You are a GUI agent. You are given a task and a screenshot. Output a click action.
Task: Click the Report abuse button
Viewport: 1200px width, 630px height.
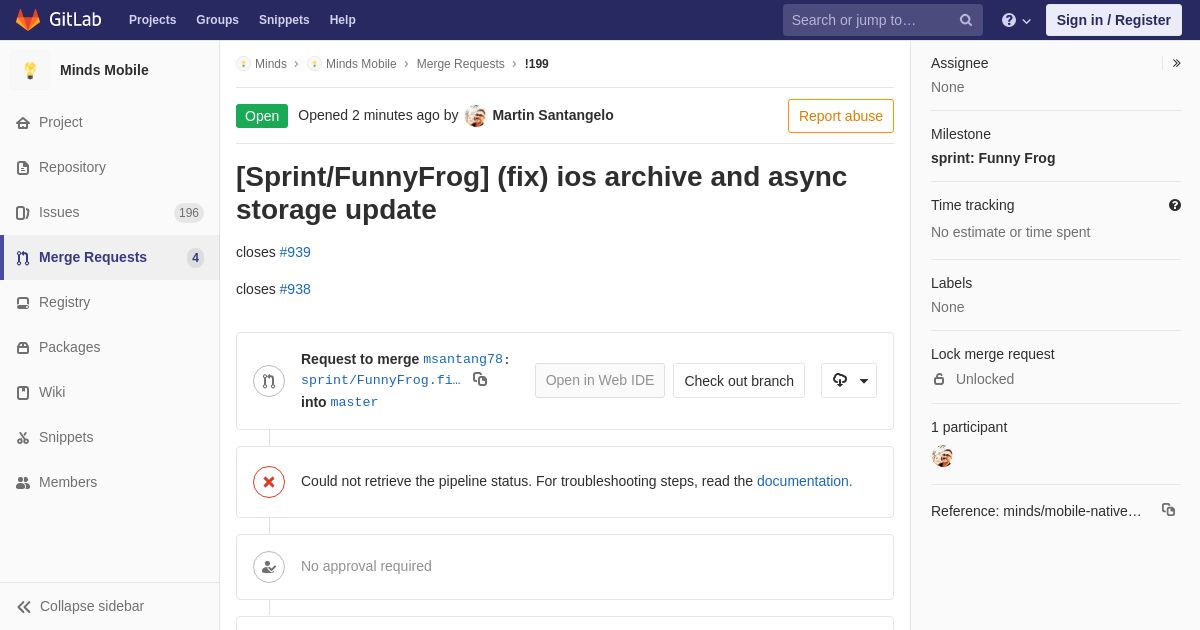(841, 116)
